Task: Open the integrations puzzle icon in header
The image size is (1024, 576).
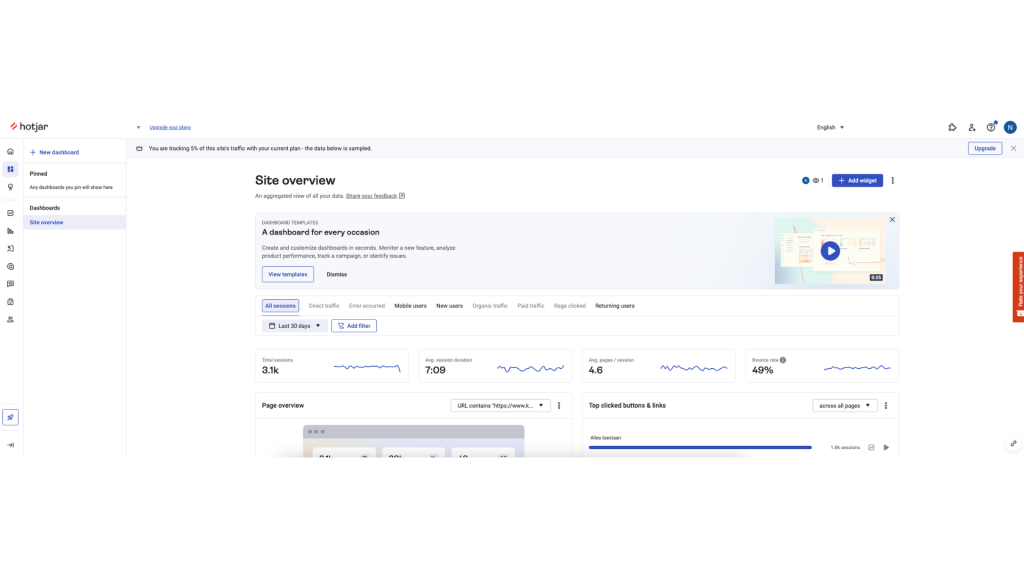Action: (952, 127)
